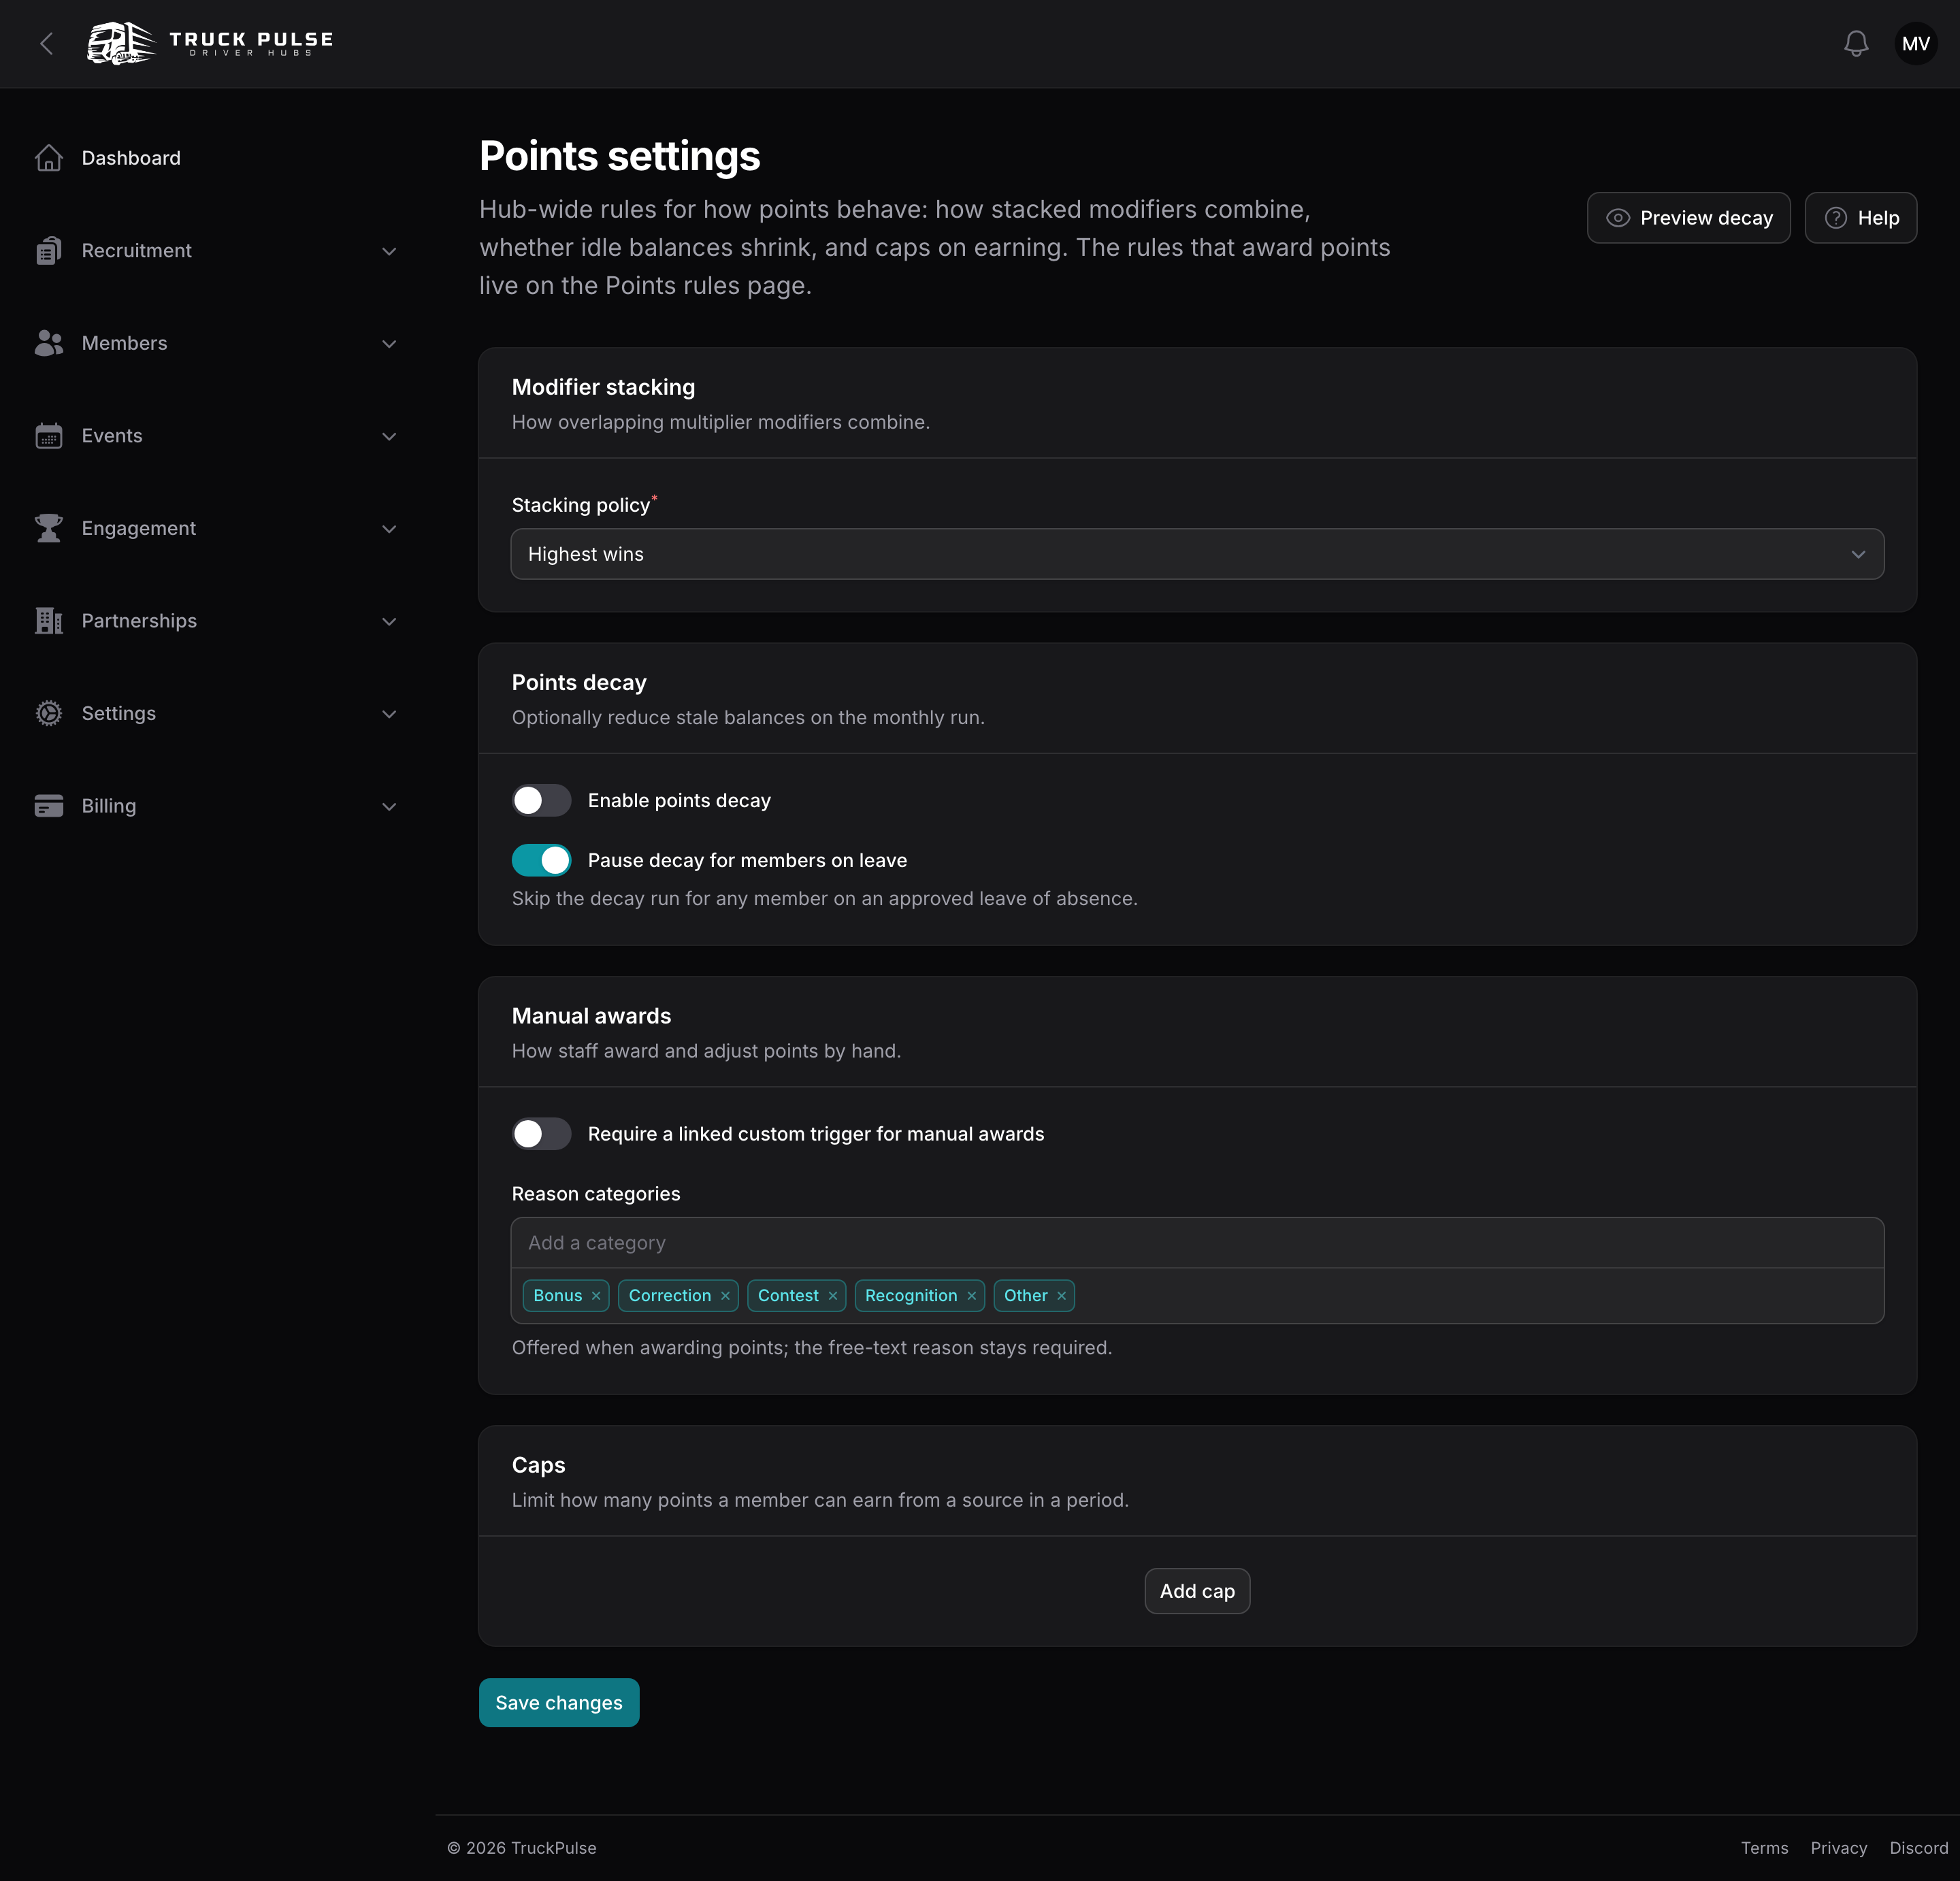Expand the Events menu chevron
Image resolution: width=1960 pixels, height=1881 pixels.
(389, 436)
